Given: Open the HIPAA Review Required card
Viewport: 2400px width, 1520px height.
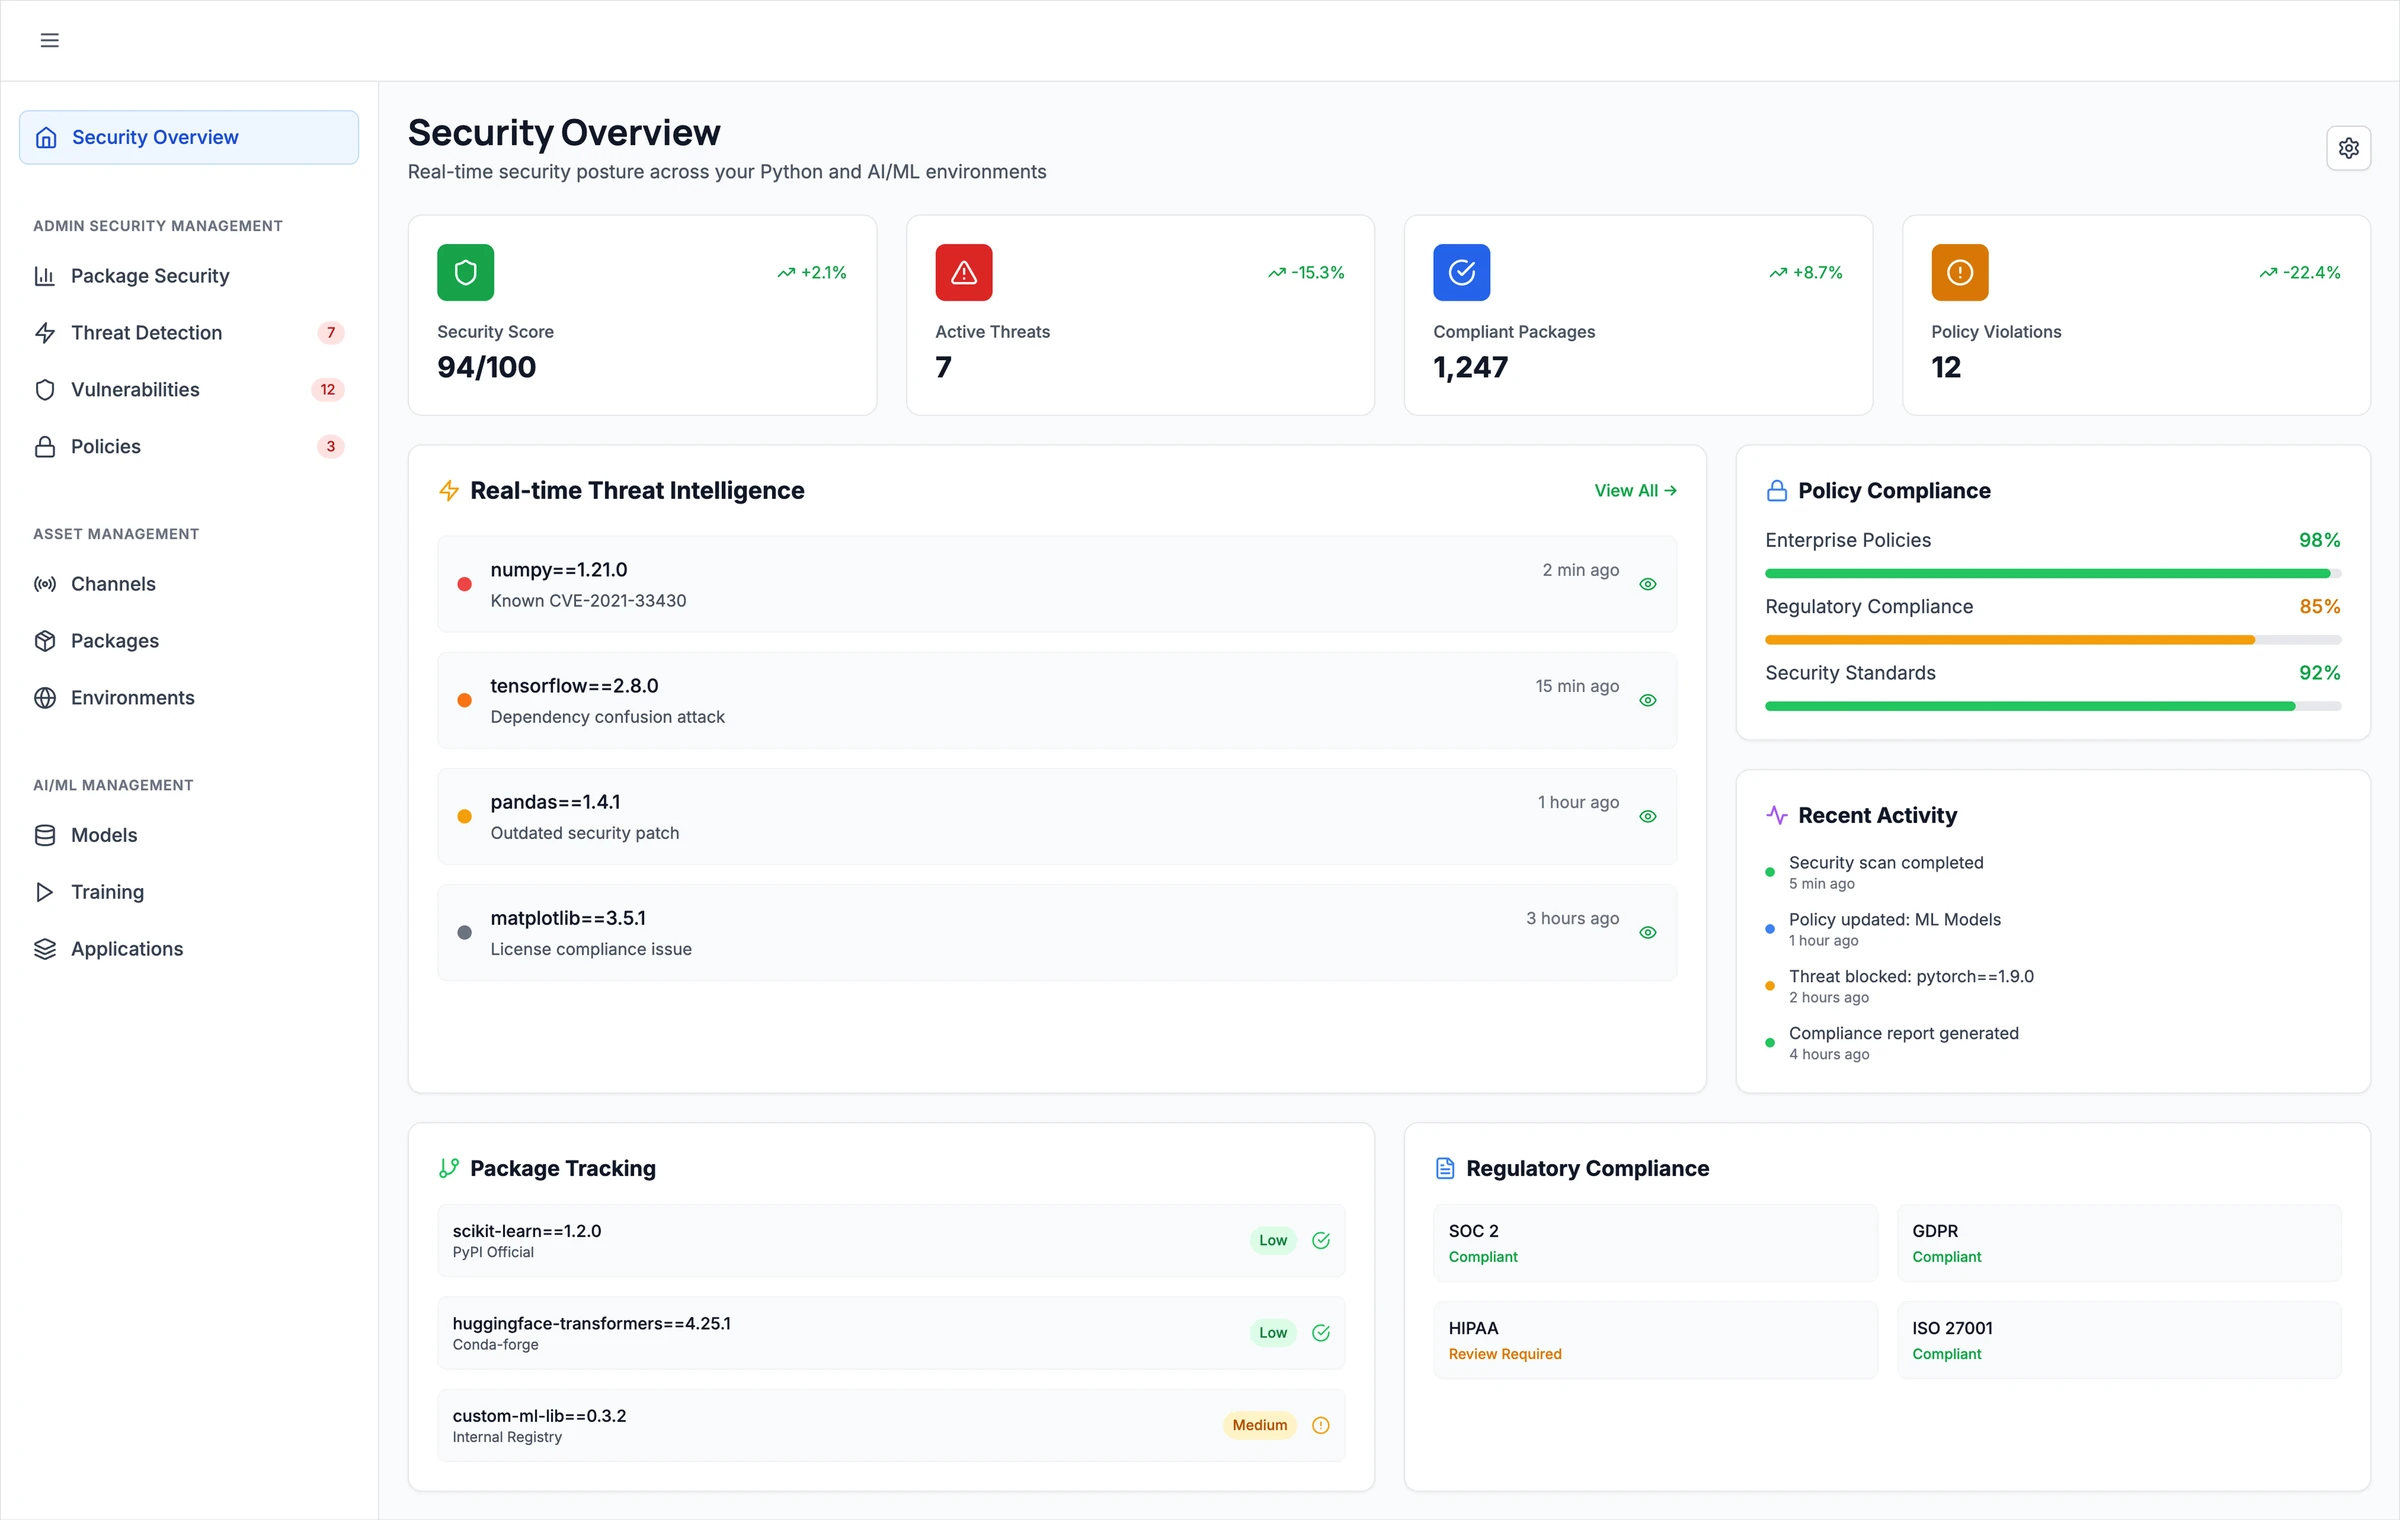Looking at the screenshot, I should 1655,1340.
